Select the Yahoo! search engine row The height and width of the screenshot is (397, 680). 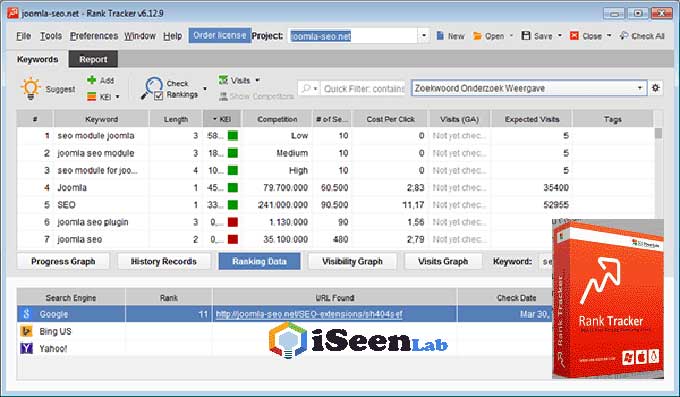(x=285, y=348)
